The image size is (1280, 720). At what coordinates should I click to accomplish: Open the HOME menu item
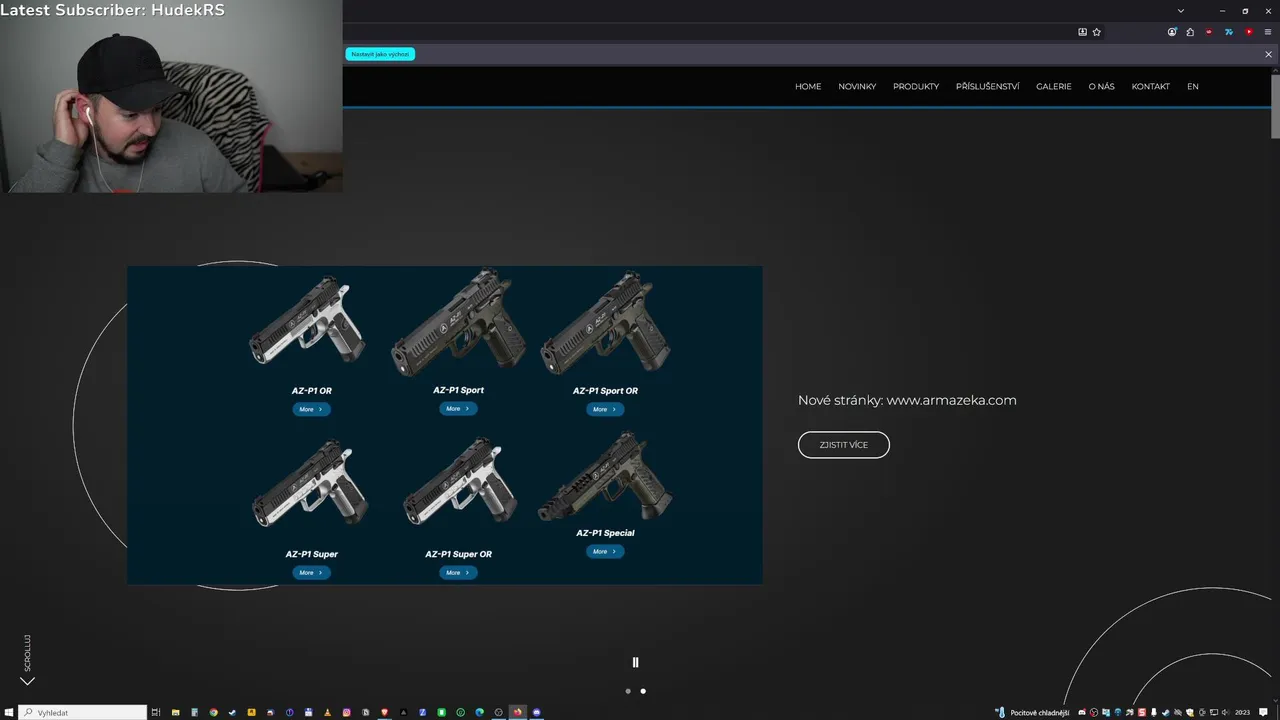click(808, 86)
